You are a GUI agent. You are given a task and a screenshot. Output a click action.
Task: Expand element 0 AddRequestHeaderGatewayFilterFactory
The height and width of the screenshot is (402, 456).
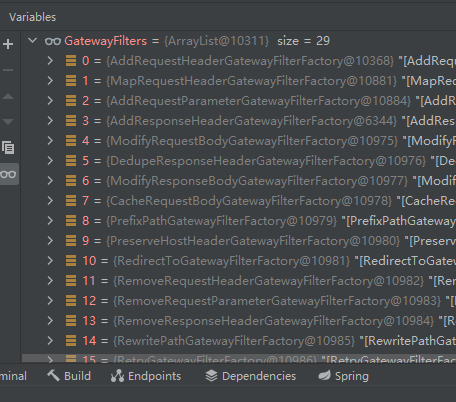click(50, 61)
